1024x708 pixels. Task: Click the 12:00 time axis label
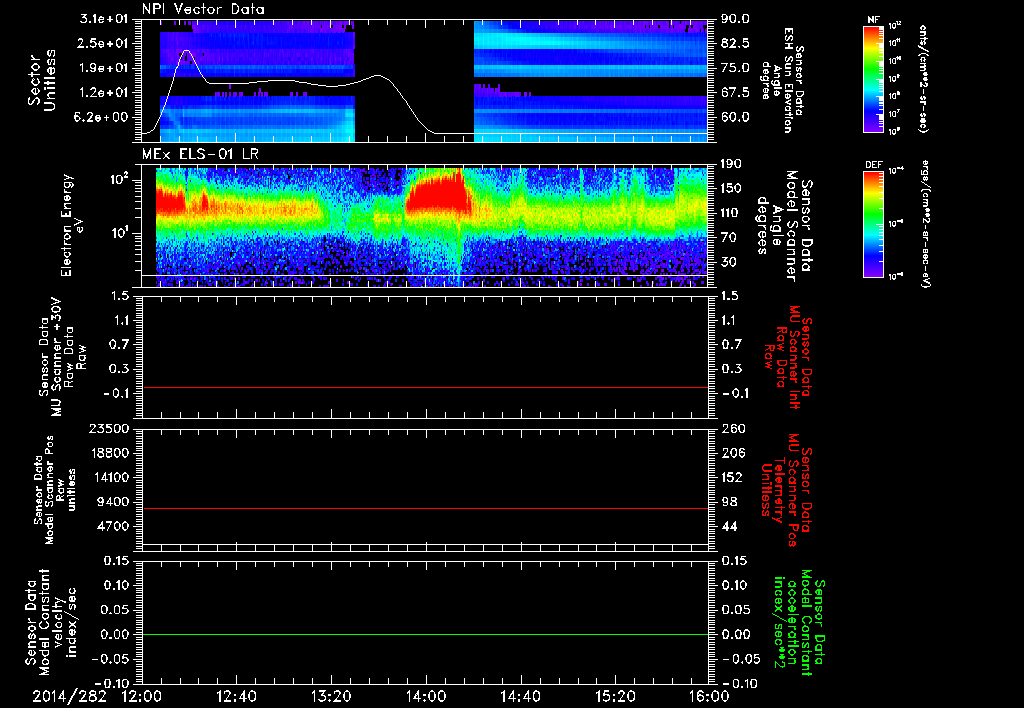click(x=142, y=696)
